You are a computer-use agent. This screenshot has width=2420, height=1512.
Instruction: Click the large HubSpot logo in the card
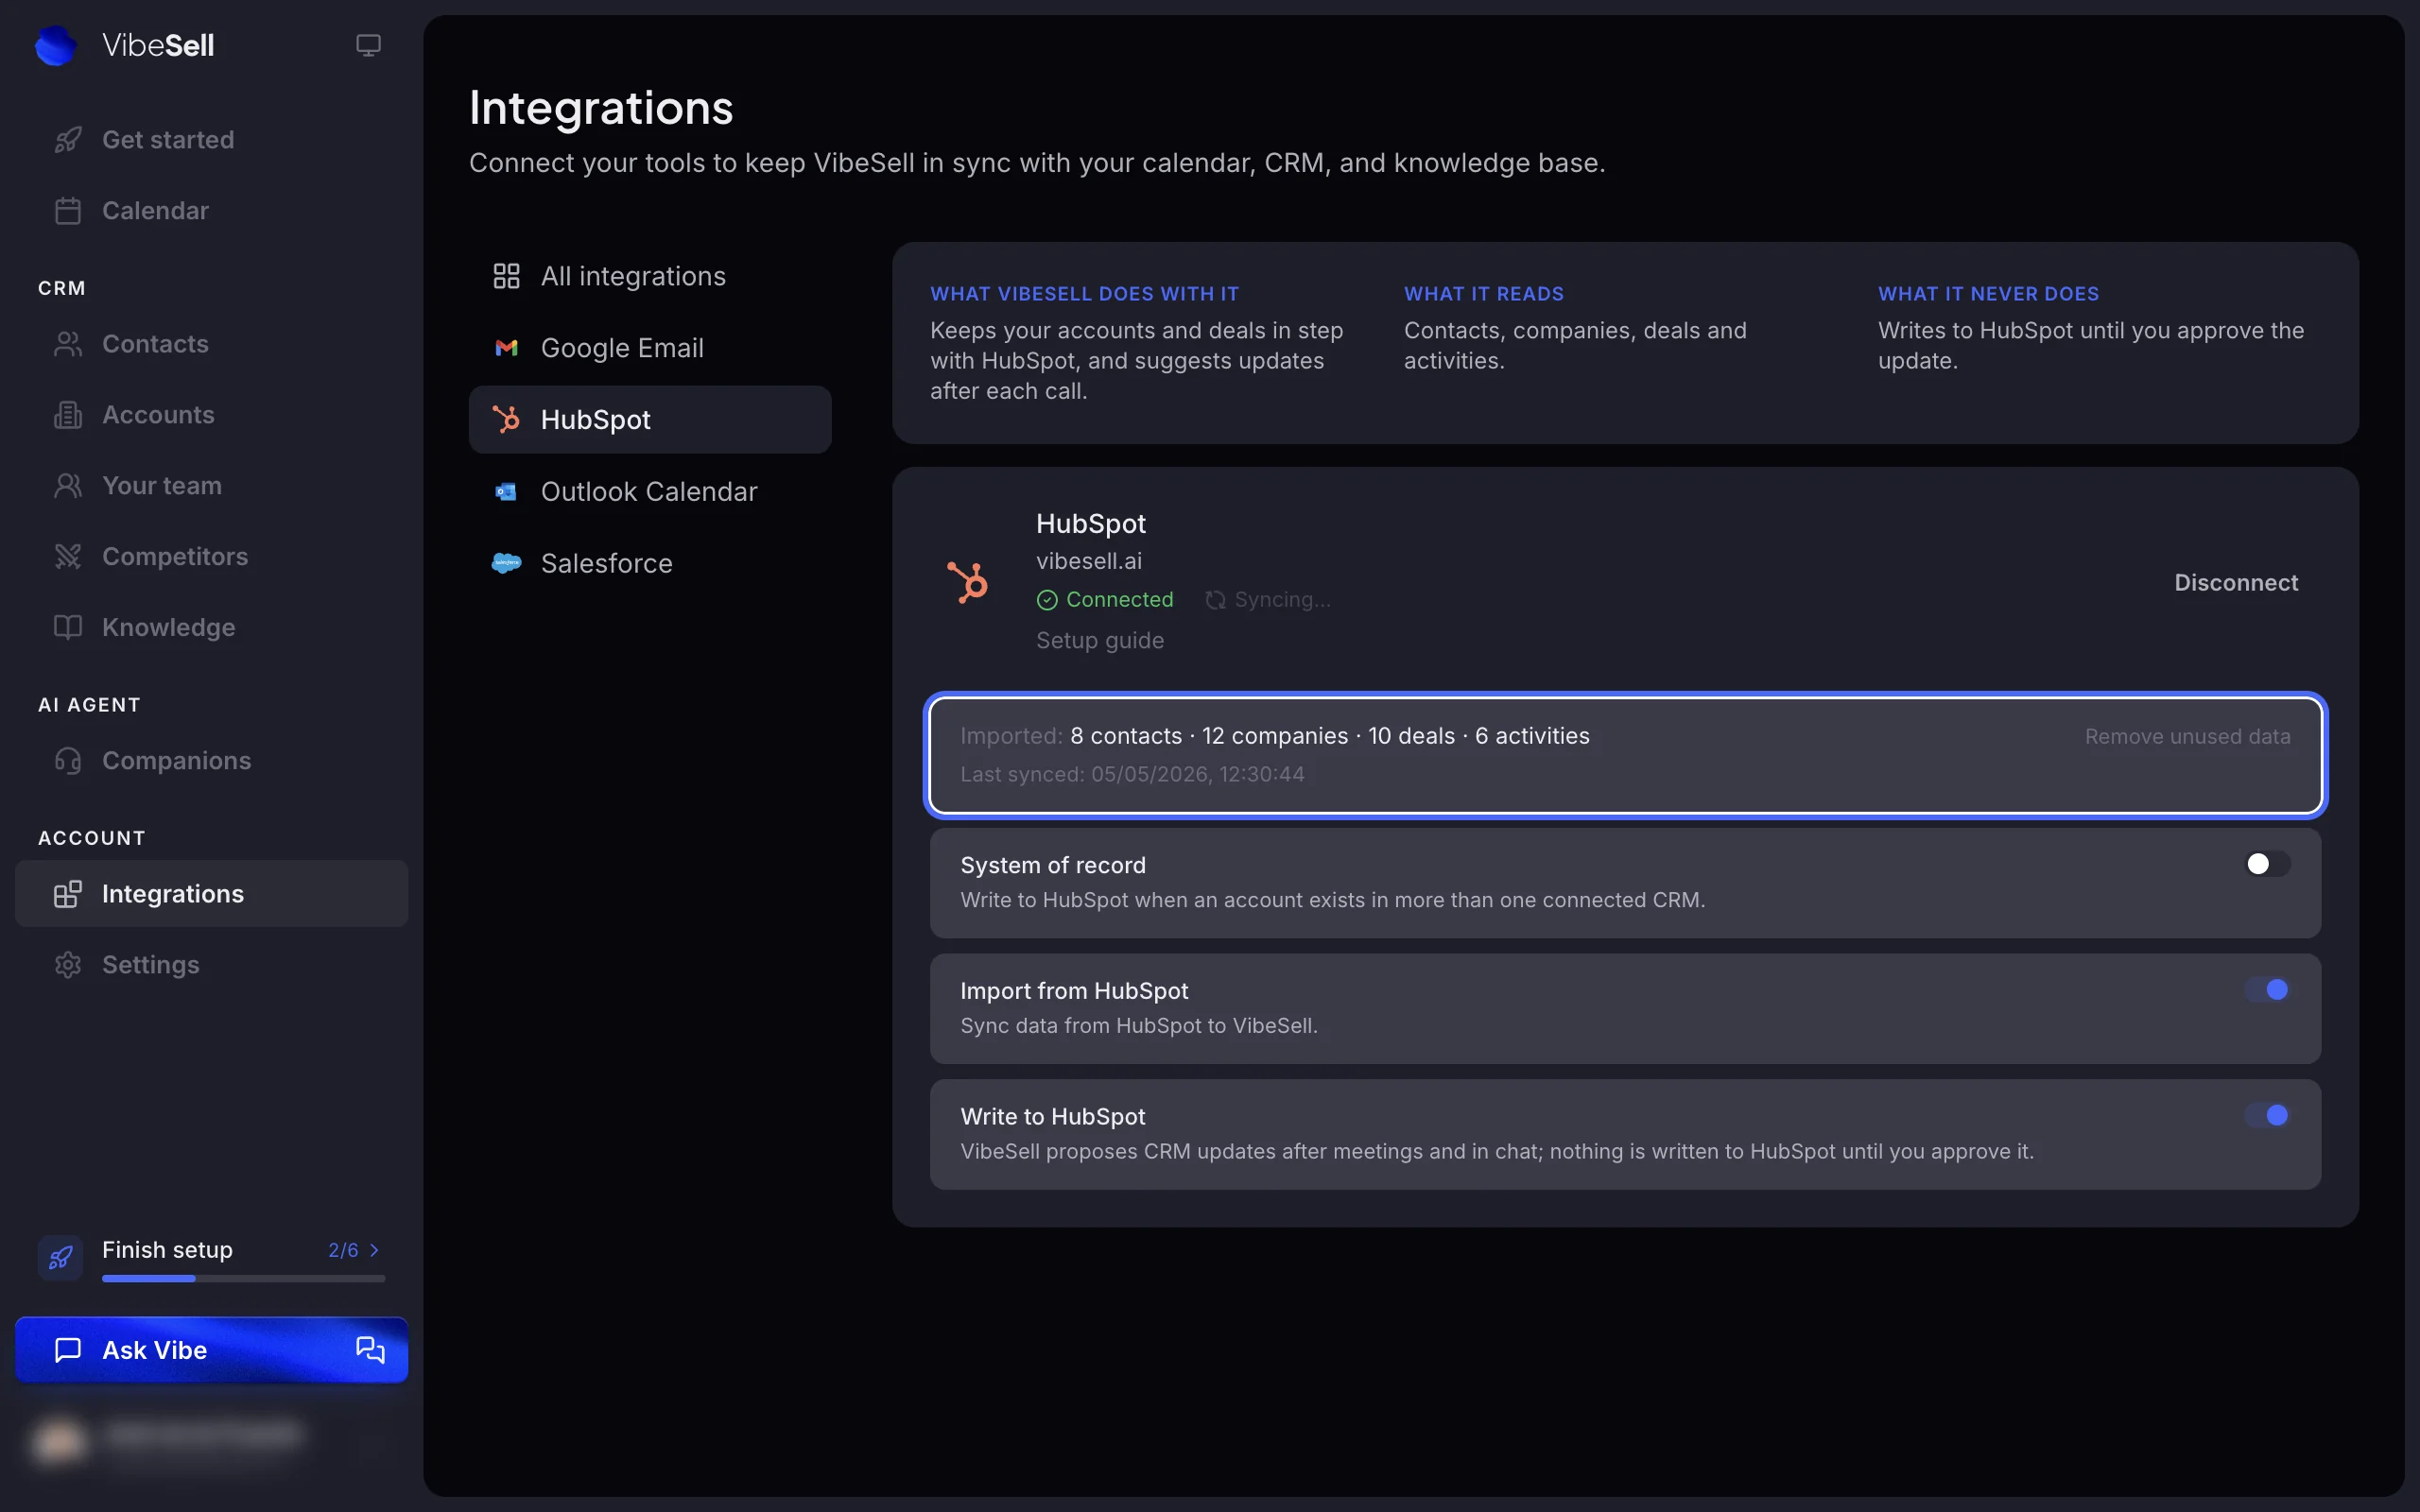click(x=967, y=582)
